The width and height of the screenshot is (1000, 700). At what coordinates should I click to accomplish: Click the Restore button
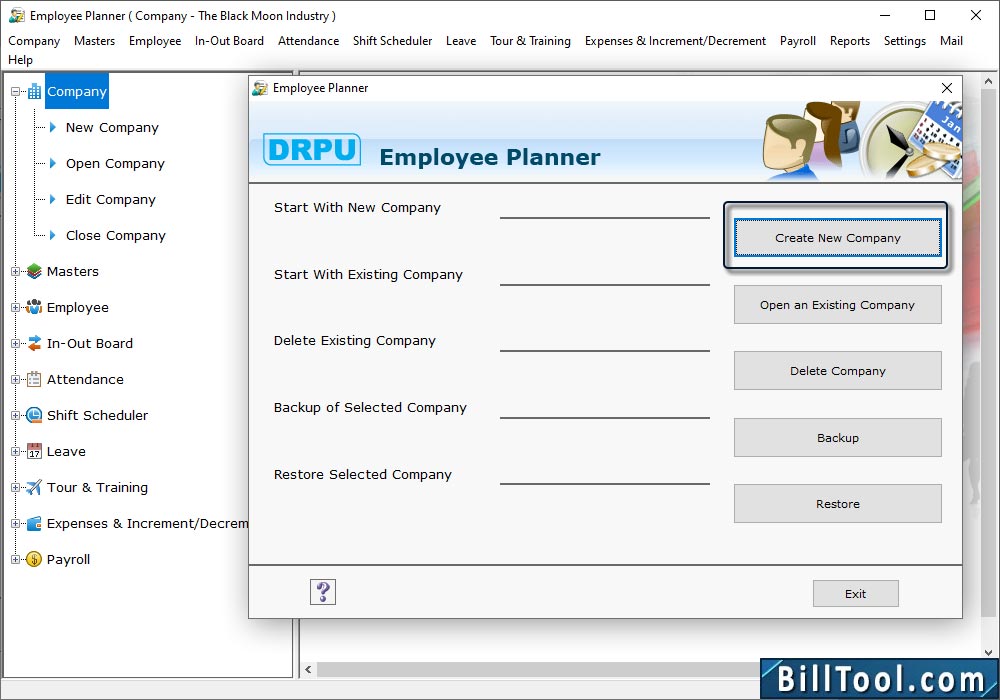pos(837,504)
